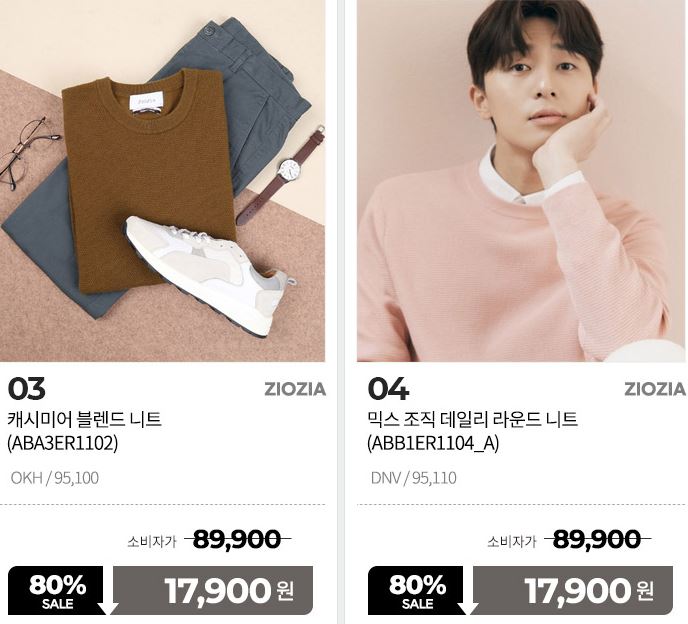Open the pink round knit model photo
The width and height of the screenshot is (688, 624).
click(522, 181)
